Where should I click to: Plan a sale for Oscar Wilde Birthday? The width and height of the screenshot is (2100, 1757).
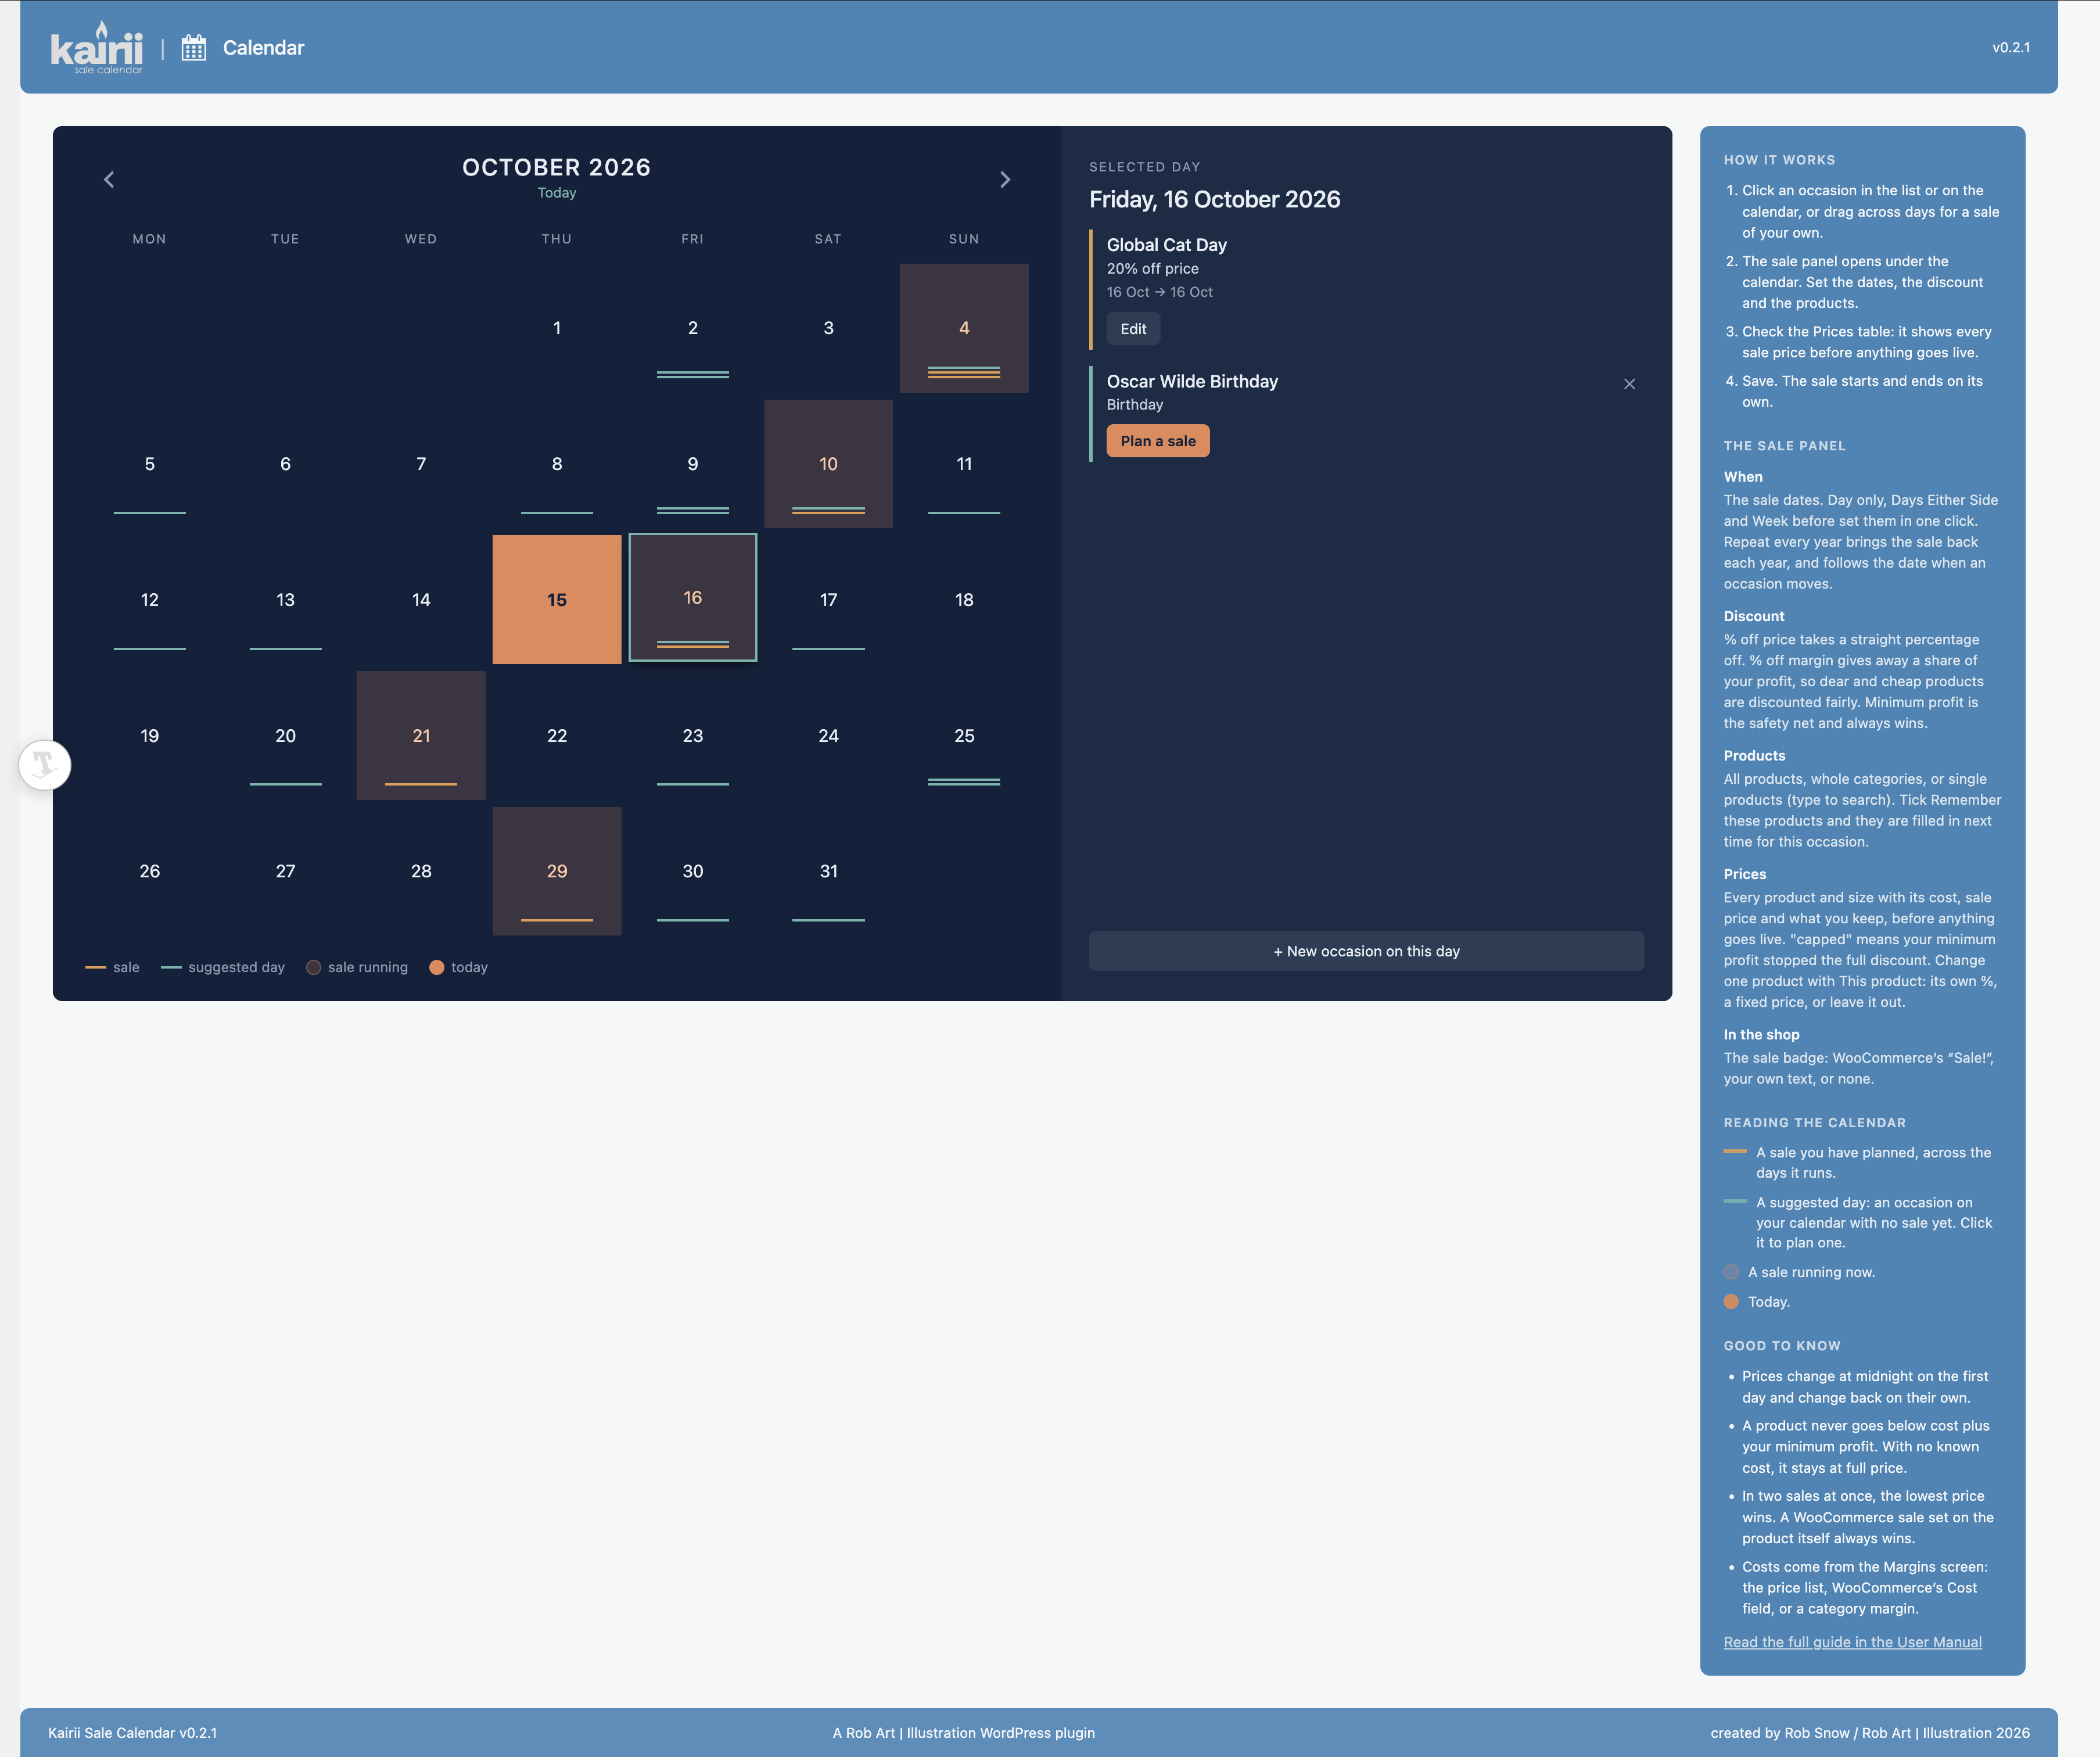(x=1158, y=441)
